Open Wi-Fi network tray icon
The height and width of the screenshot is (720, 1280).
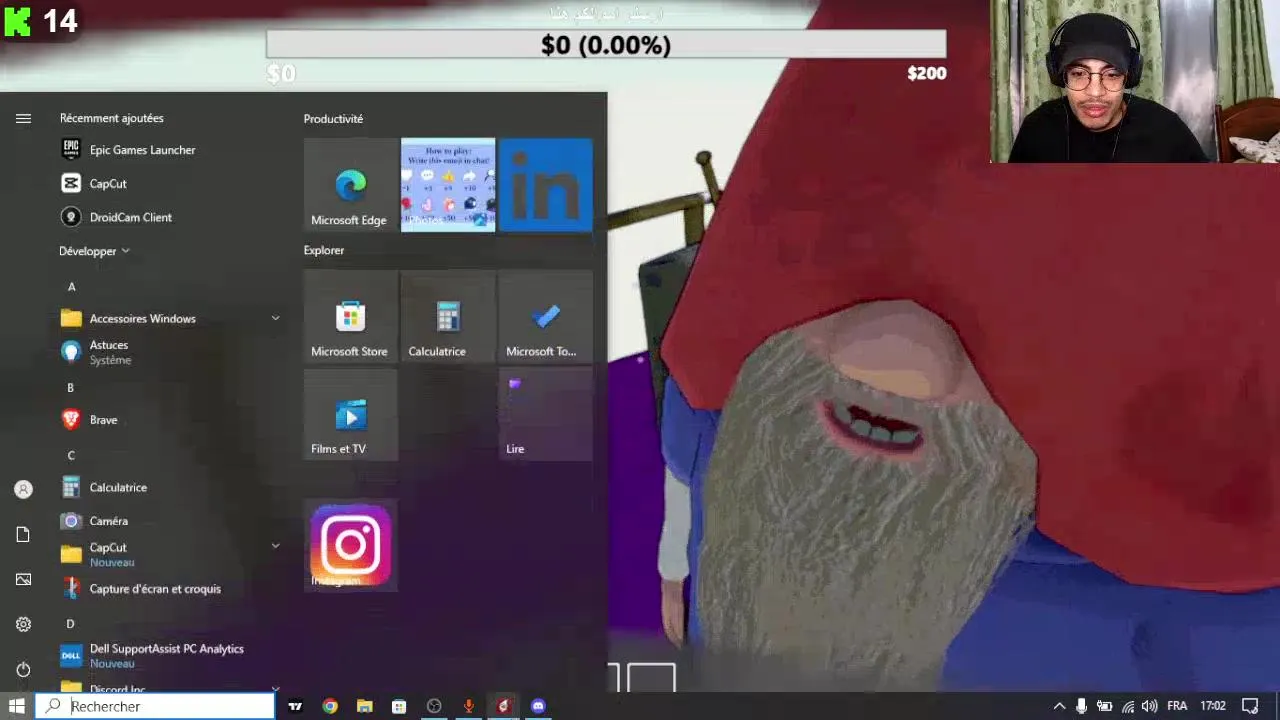tap(1128, 706)
